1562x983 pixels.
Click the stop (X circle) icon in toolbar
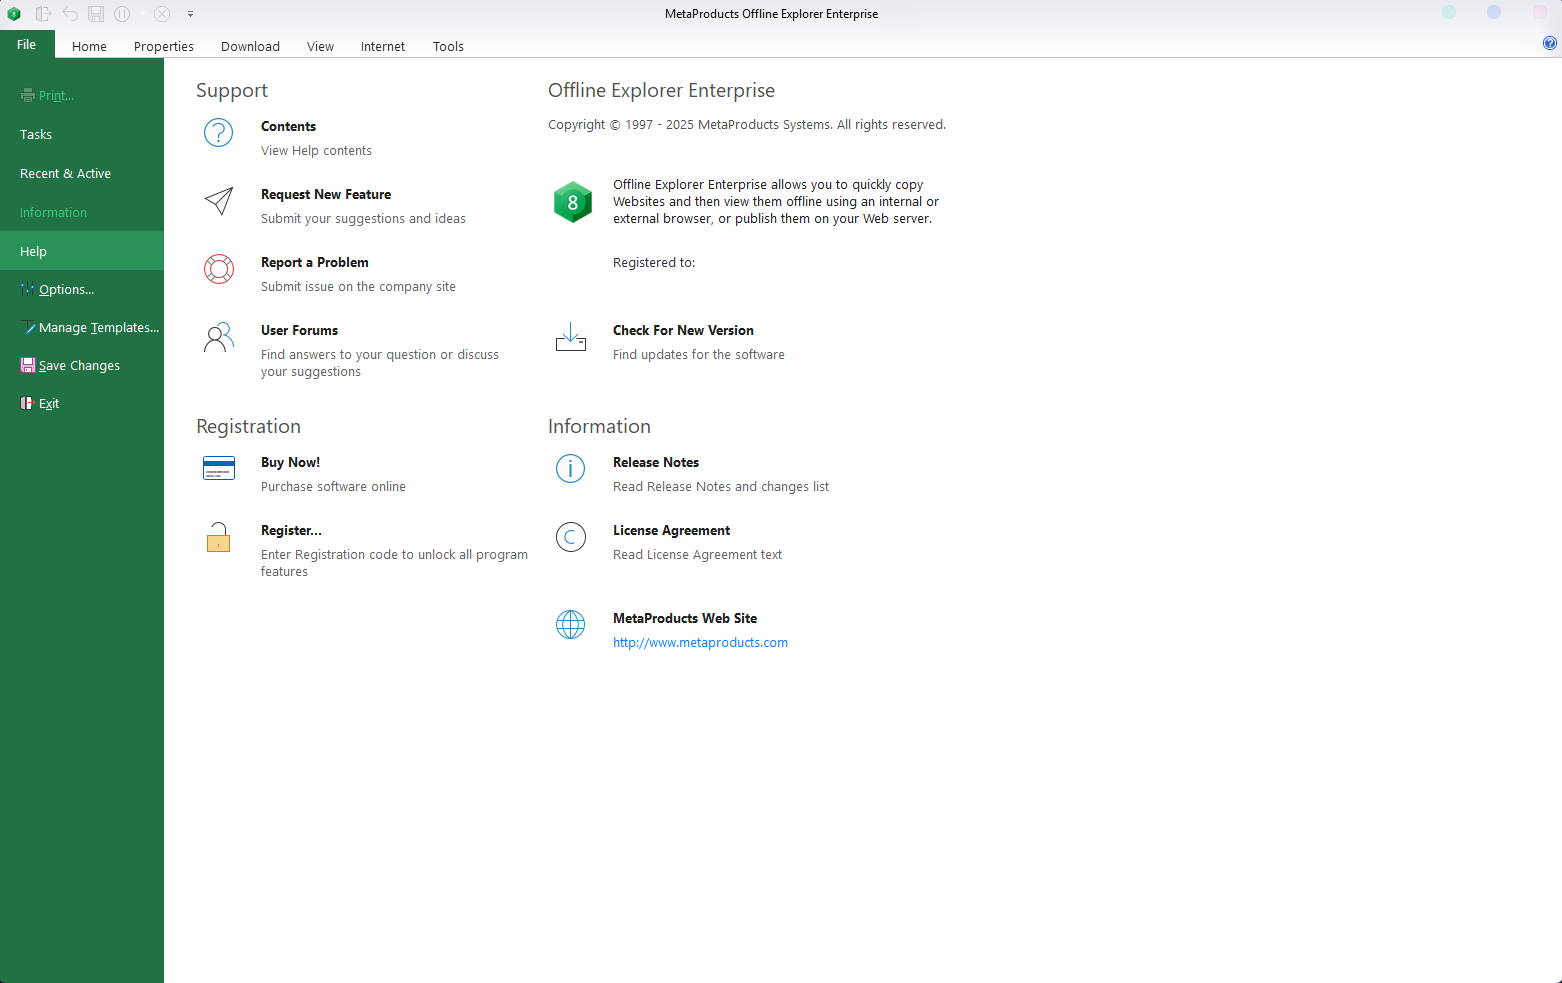[162, 14]
